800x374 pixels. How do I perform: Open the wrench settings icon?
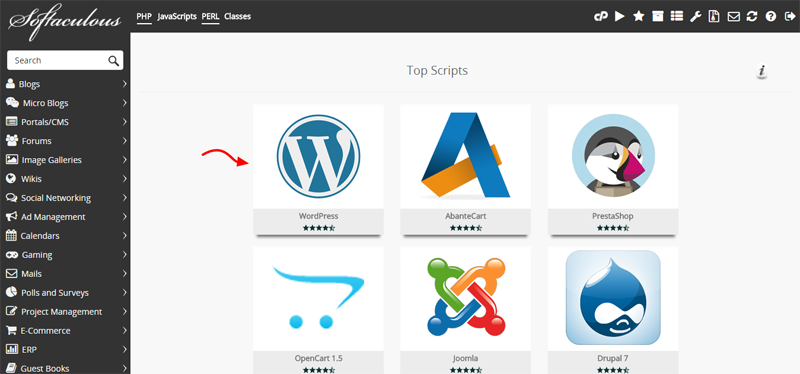(696, 16)
